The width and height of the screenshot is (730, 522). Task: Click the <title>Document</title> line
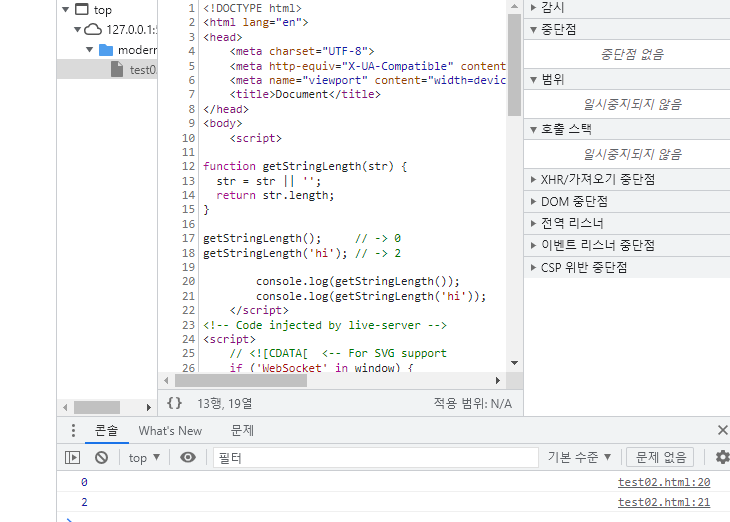[x=305, y=94]
